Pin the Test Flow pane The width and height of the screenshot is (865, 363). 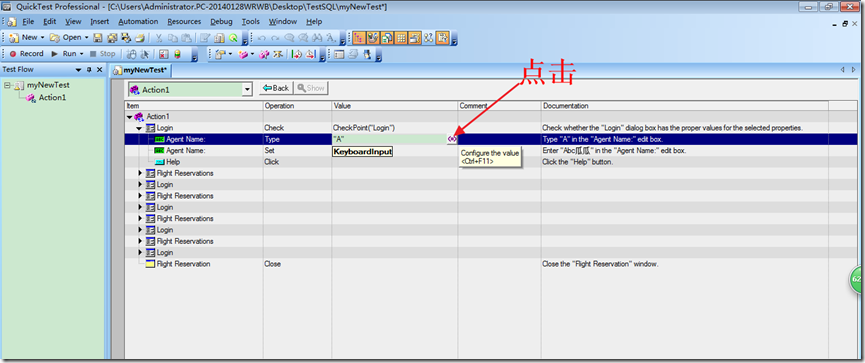pos(89,70)
